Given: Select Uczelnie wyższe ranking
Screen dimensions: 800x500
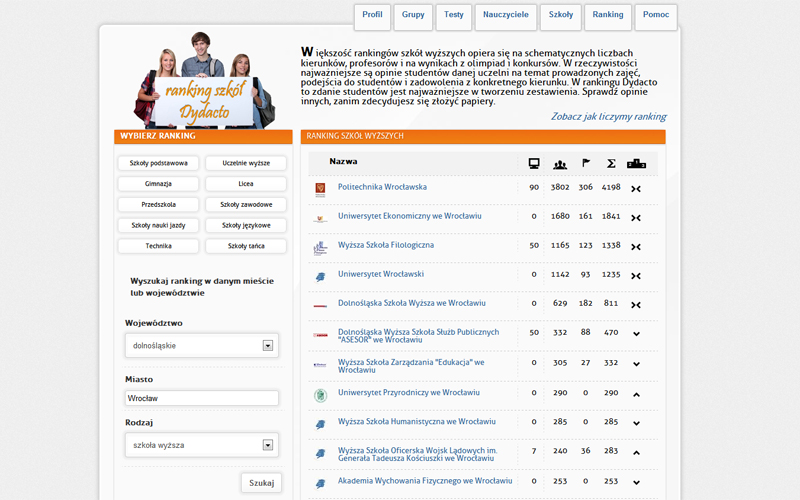Looking at the screenshot, I should click(246, 163).
